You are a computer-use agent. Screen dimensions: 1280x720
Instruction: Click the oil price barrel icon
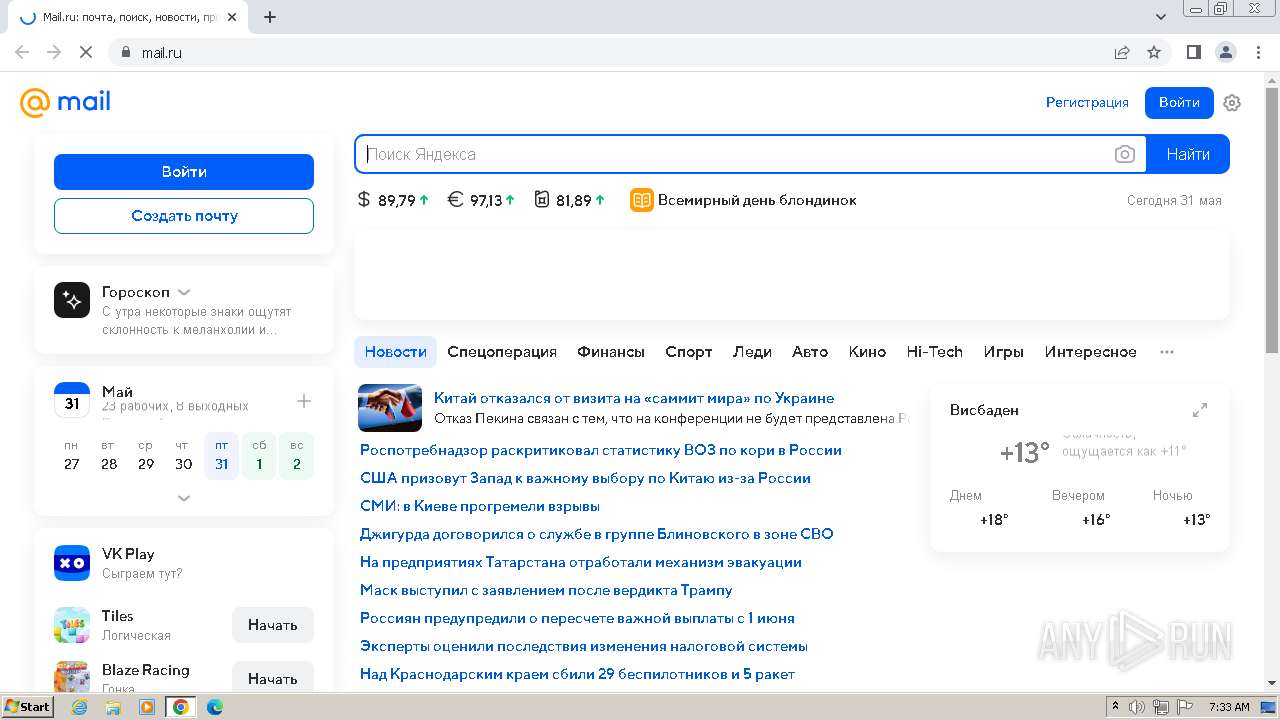pos(541,200)
